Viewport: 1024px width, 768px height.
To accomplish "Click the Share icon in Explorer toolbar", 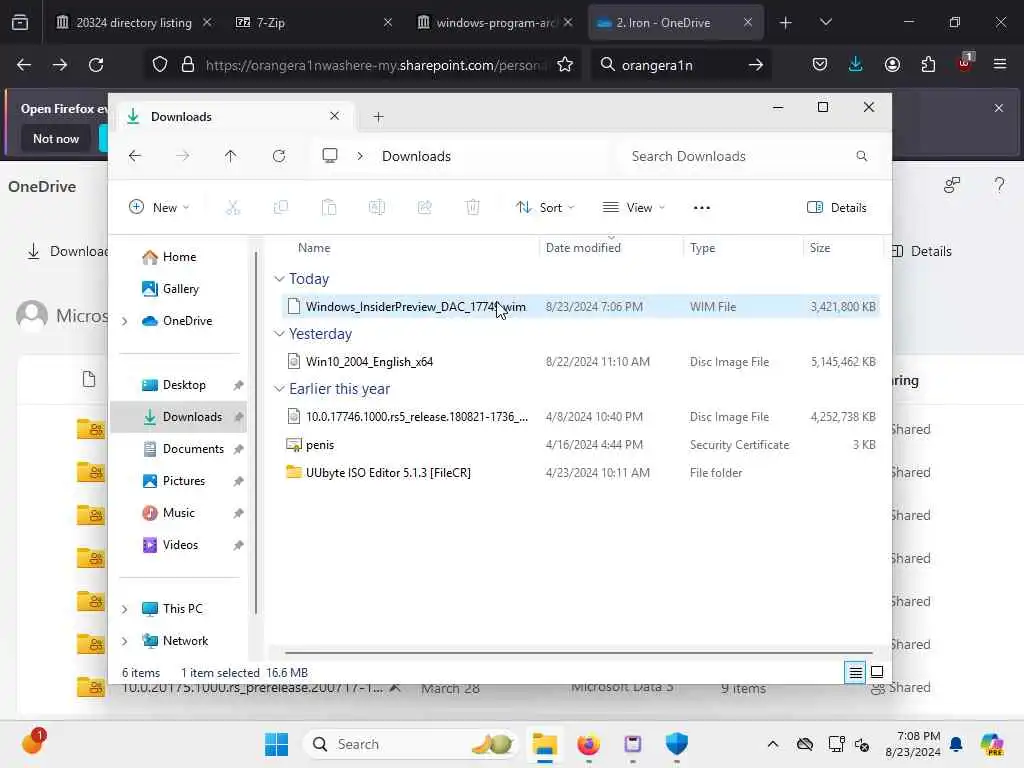I will [424, 208].
